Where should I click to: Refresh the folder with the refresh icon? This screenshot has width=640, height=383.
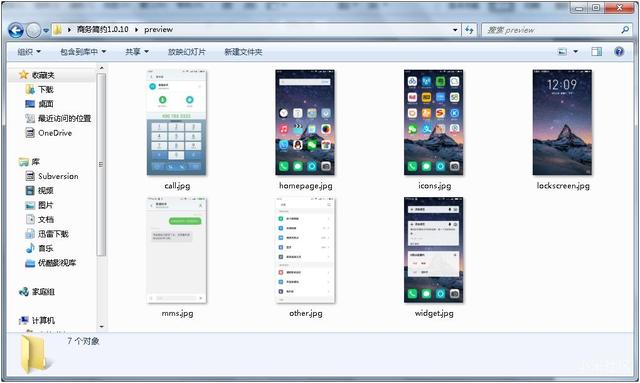469,30
